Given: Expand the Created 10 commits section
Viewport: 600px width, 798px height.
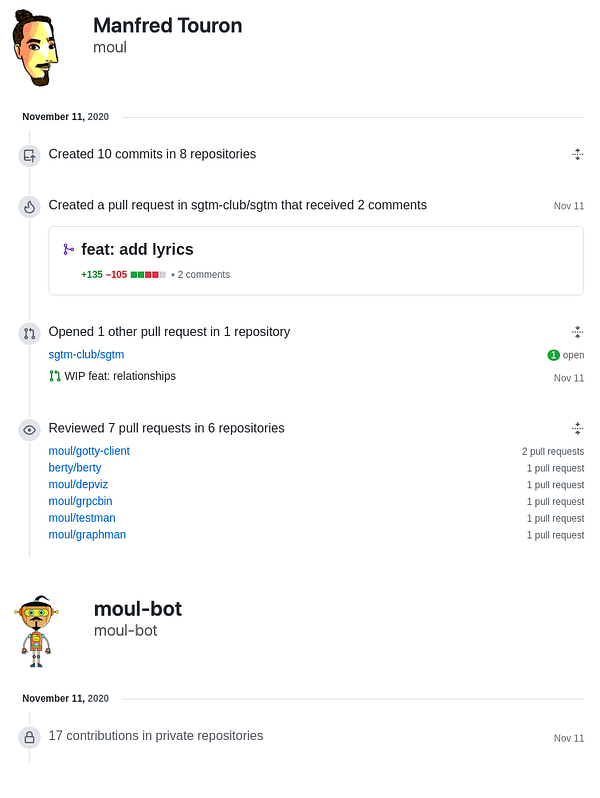Looking at the screenshot, I should click(x=577, y=154).
